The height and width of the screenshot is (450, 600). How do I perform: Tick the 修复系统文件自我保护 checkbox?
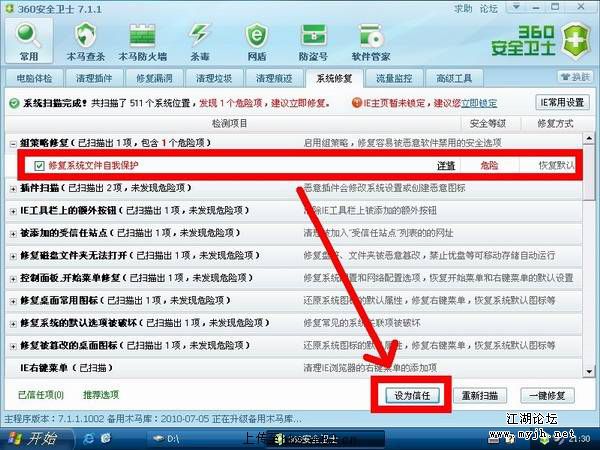[39, 166]
